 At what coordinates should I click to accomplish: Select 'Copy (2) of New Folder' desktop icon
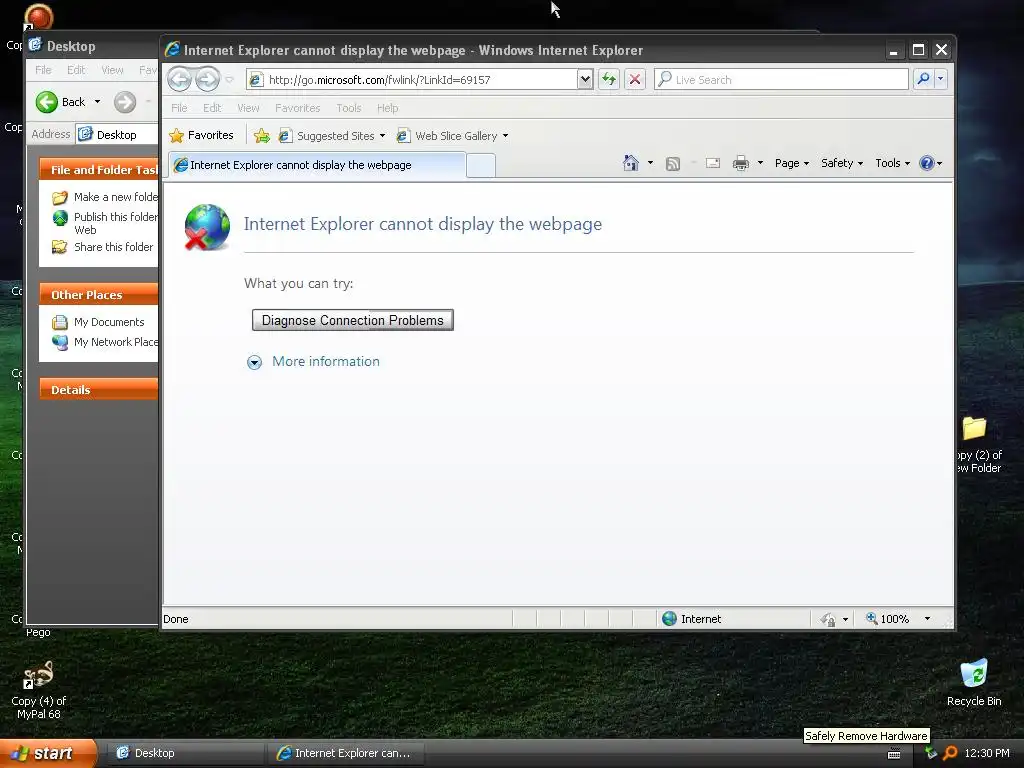tap(978, 445)
